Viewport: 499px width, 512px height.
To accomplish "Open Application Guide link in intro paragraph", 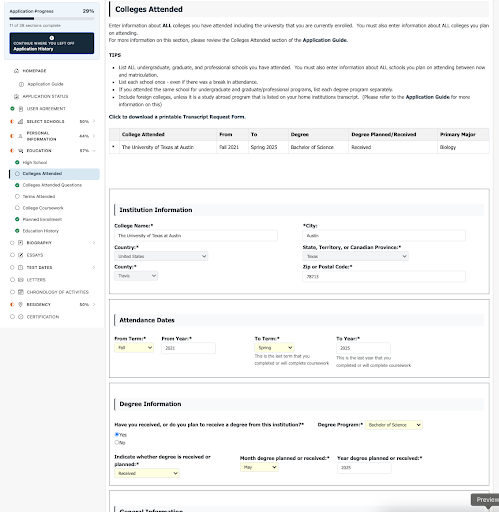I will tap(325, 40).
